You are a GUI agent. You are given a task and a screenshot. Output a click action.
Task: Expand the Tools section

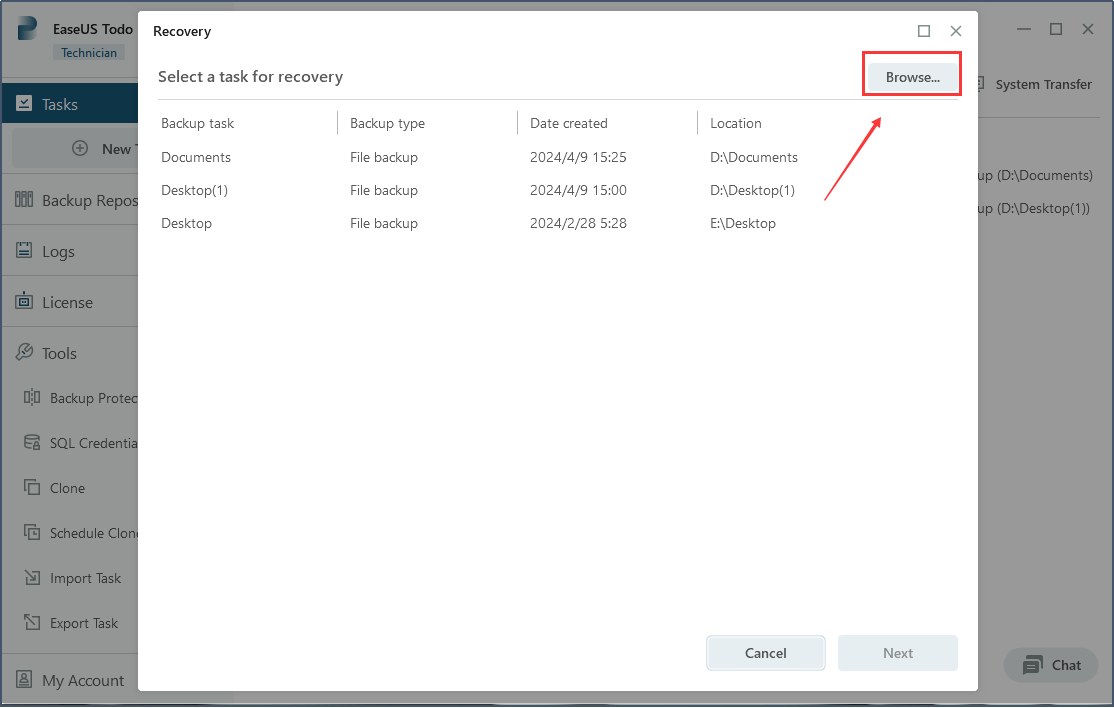click(60, 352)
